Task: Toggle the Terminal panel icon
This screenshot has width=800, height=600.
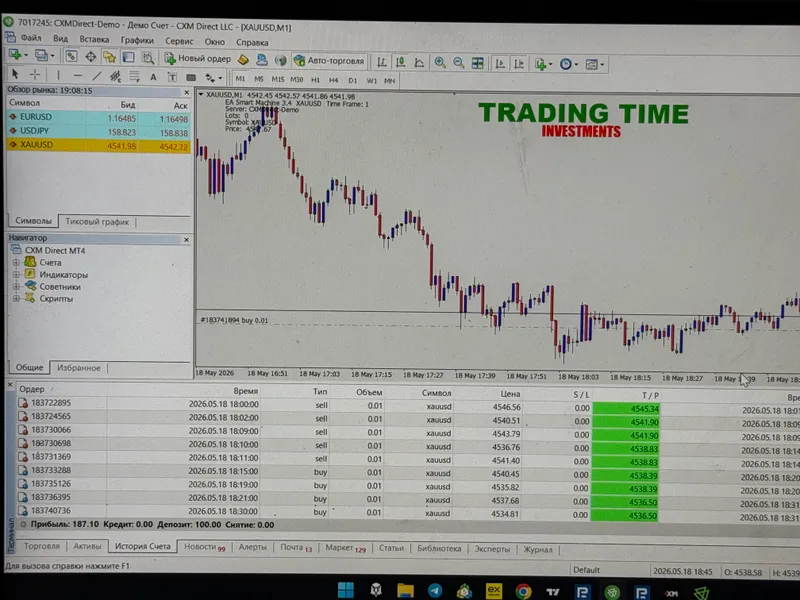Action: (128, 57)
